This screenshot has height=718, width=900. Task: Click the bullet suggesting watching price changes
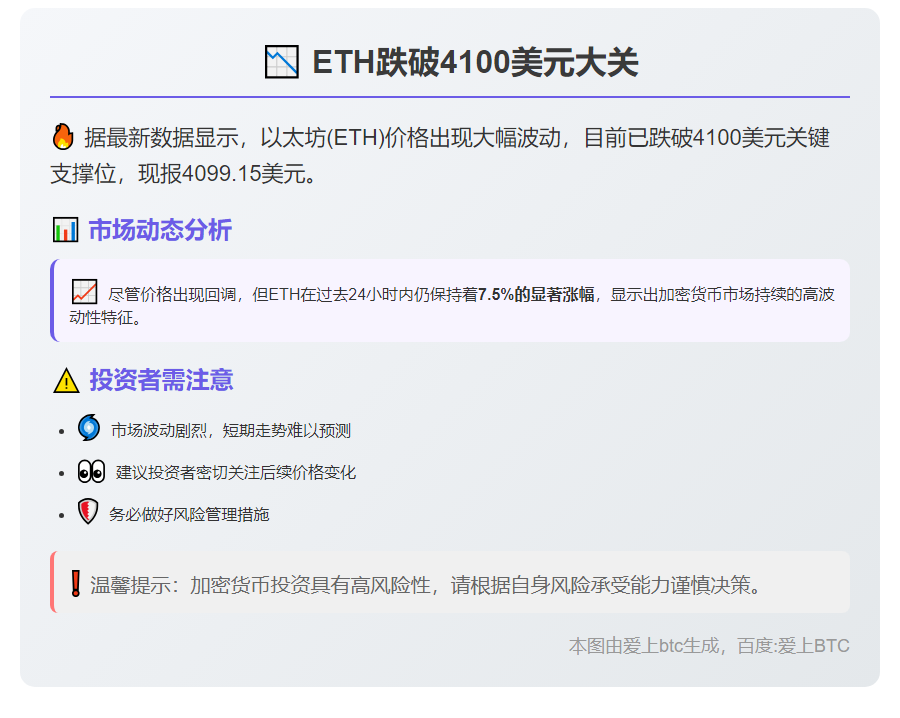coord(237,472)
